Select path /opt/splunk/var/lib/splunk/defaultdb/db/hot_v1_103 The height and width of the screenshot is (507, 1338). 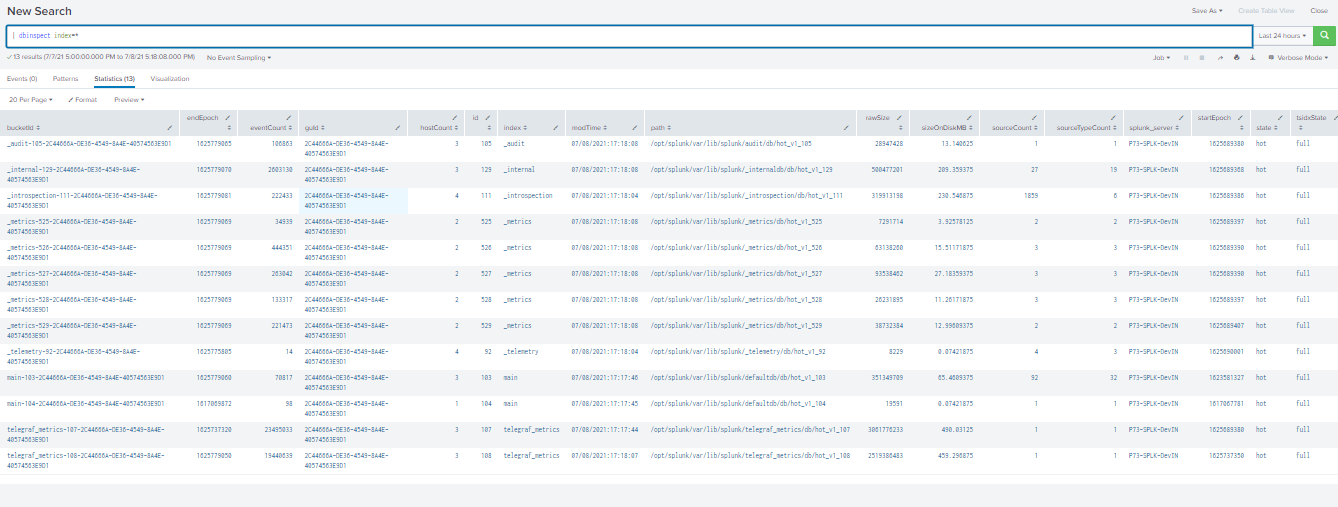pos(738,378)
